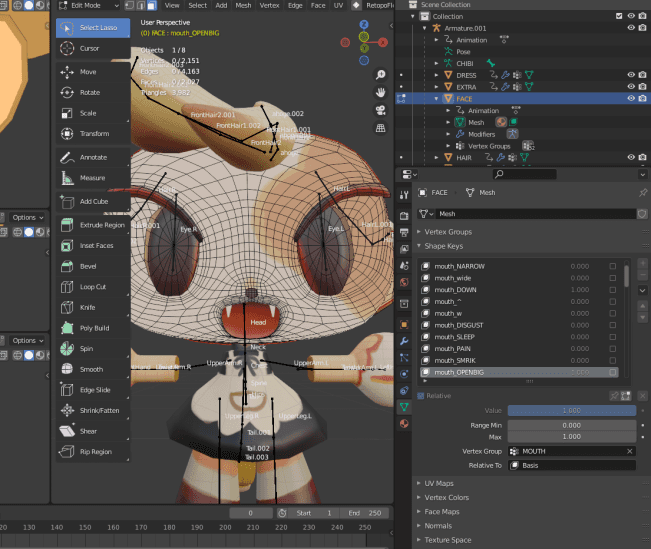Clear the MOUTH vertex group with X

point(629,451)
